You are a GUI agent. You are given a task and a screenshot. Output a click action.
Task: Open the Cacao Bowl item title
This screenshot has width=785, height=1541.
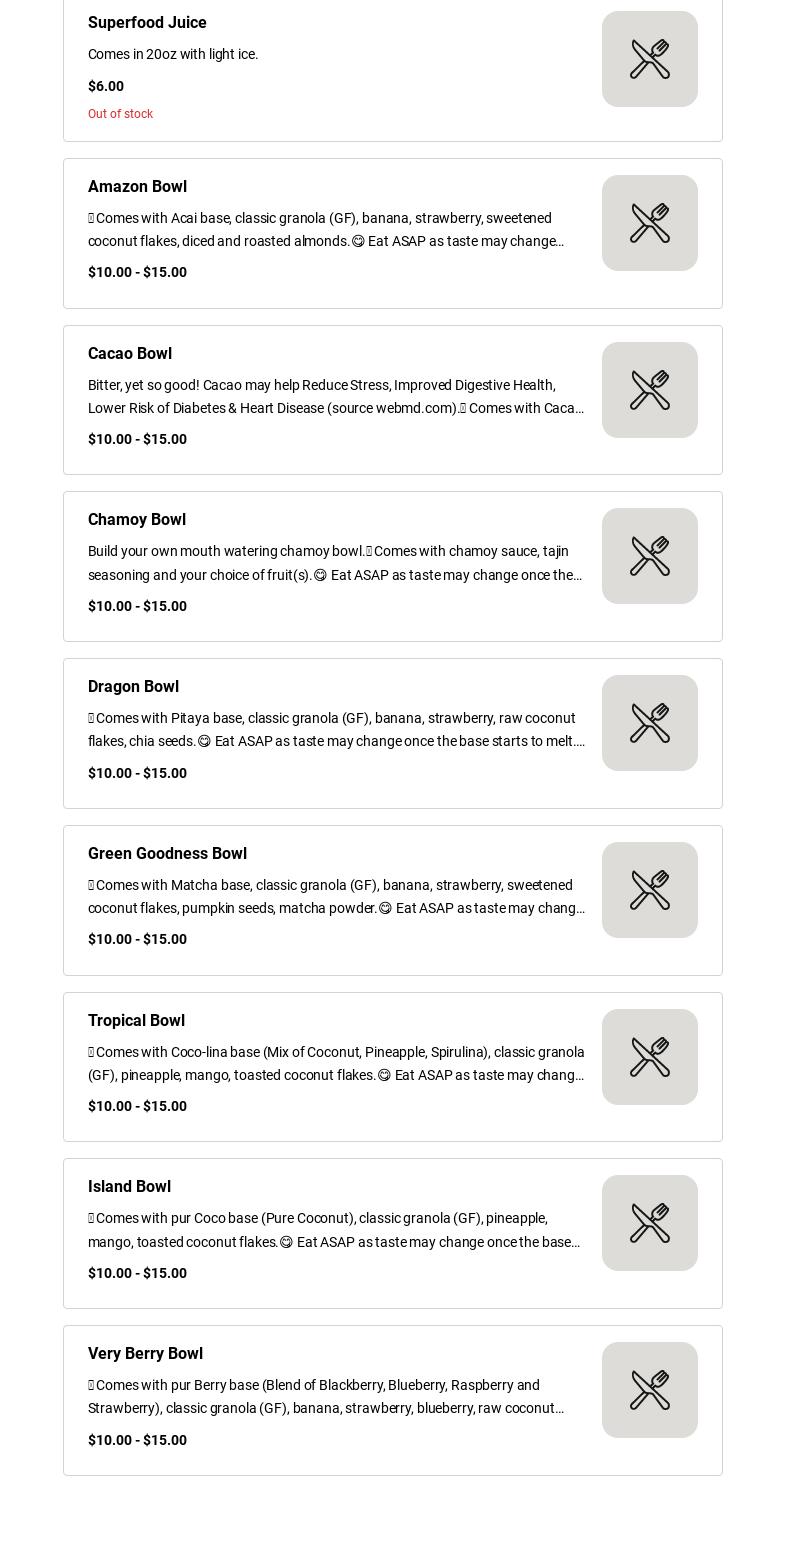pos(130,354)
